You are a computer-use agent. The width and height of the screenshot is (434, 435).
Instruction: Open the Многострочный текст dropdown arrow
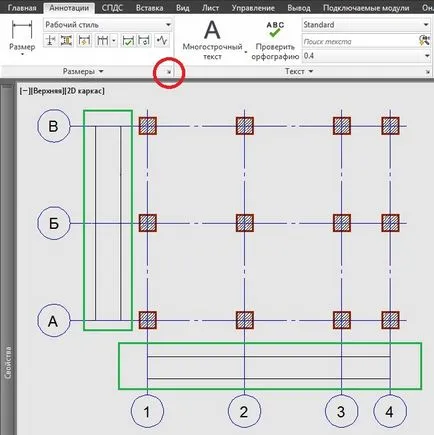[246, 52]
